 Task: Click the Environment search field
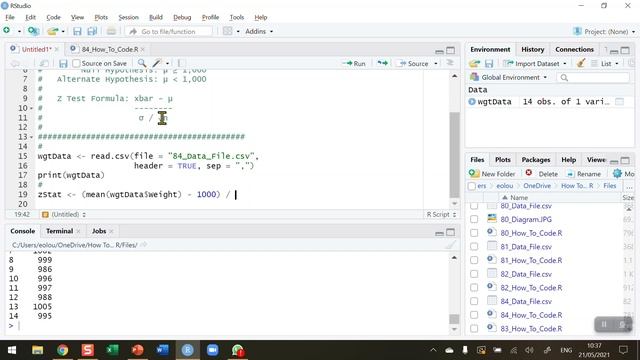click(x=594, y=77)
